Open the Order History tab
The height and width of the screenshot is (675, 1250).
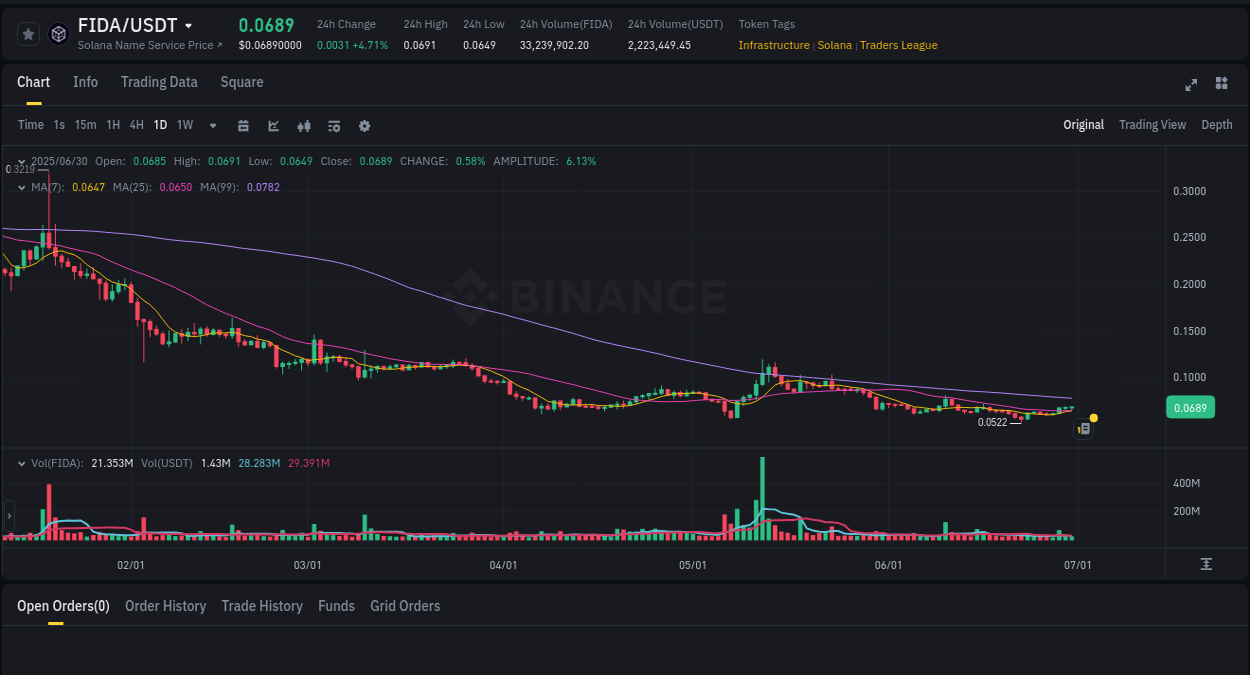click(x=165, y=605)
